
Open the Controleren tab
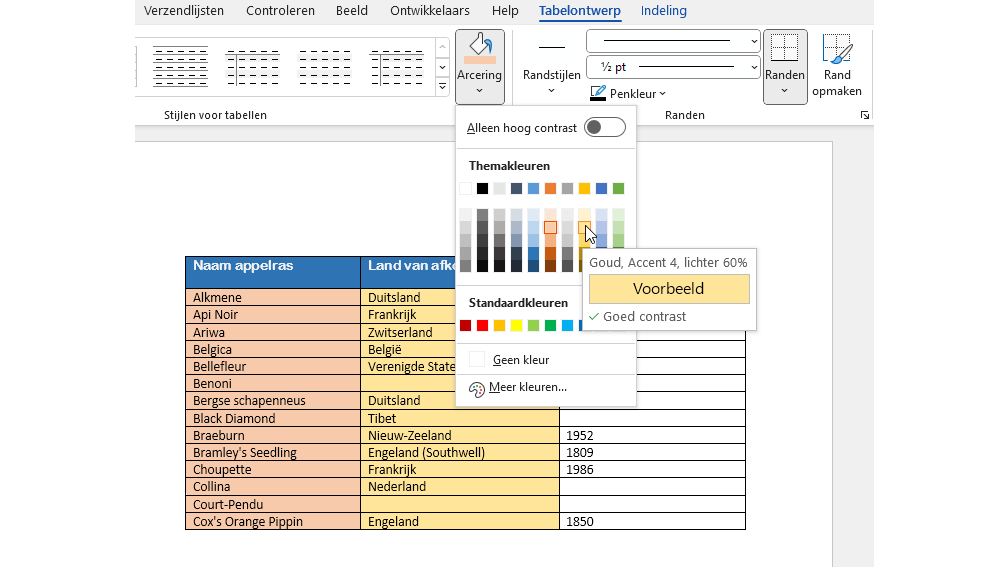280,11
